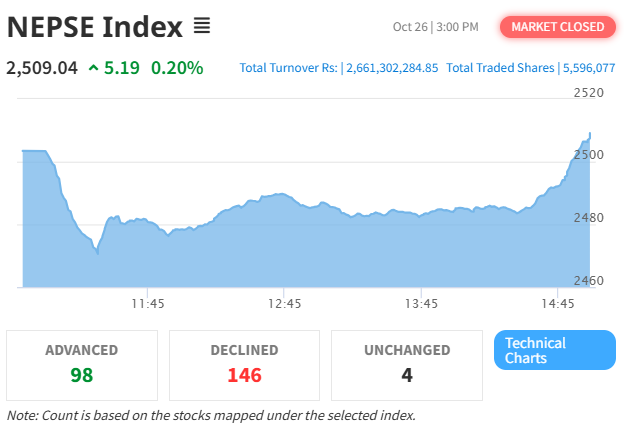Click the 11:45 time label on chart axis
The image size is (624, 437).
[147, 303]
